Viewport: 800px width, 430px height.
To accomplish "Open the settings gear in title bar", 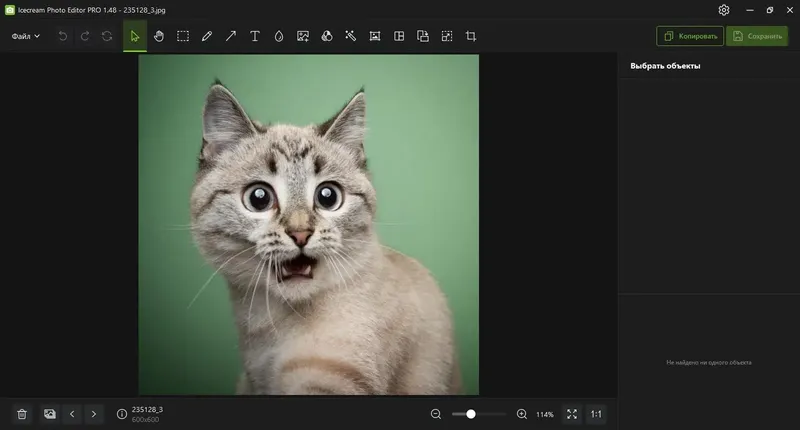I will click(724, 10).
